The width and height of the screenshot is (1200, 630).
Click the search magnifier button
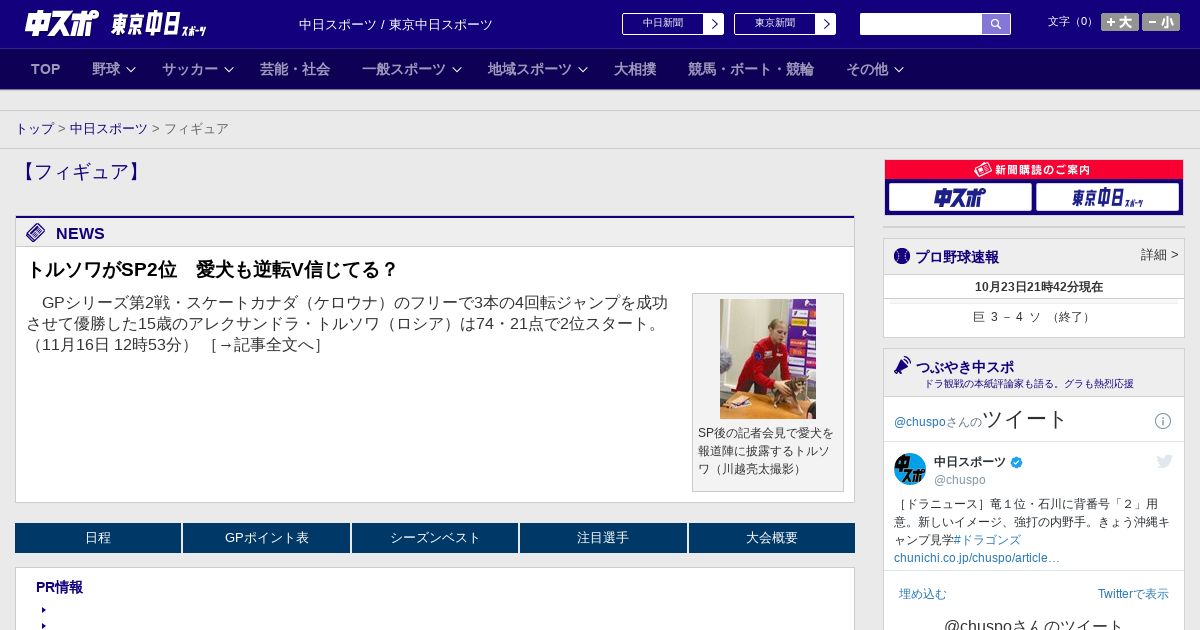tap(996, 24)
